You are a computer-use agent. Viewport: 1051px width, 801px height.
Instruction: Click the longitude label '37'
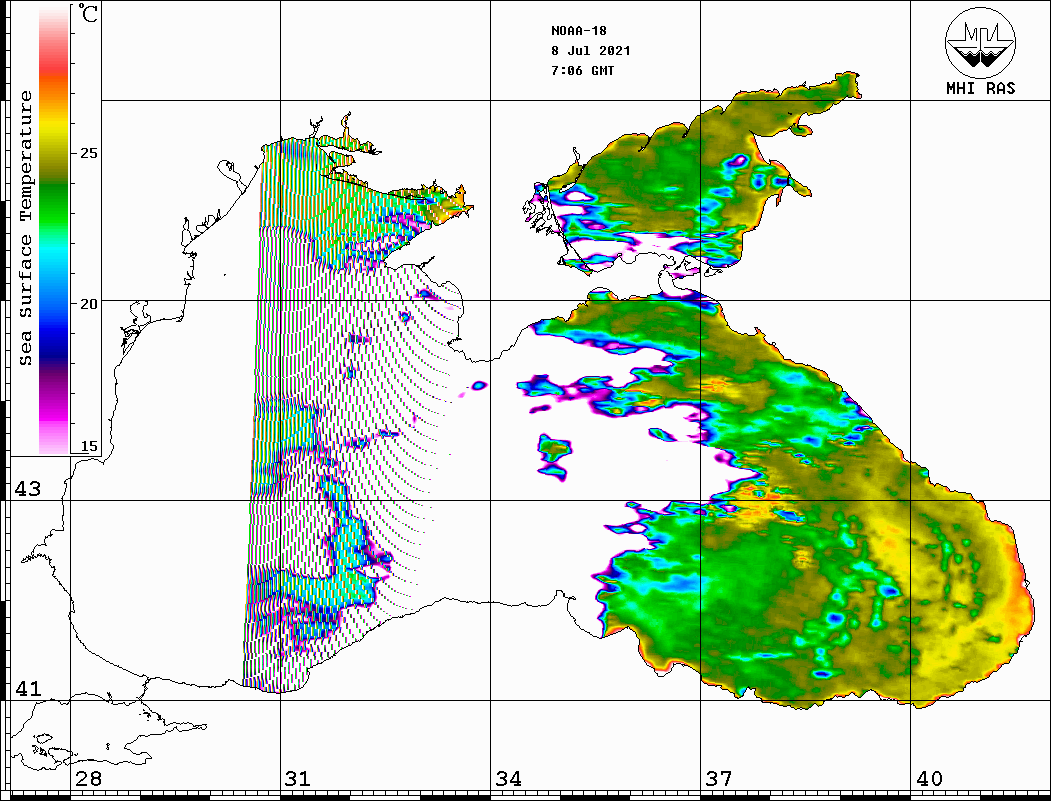click(719, 779)
